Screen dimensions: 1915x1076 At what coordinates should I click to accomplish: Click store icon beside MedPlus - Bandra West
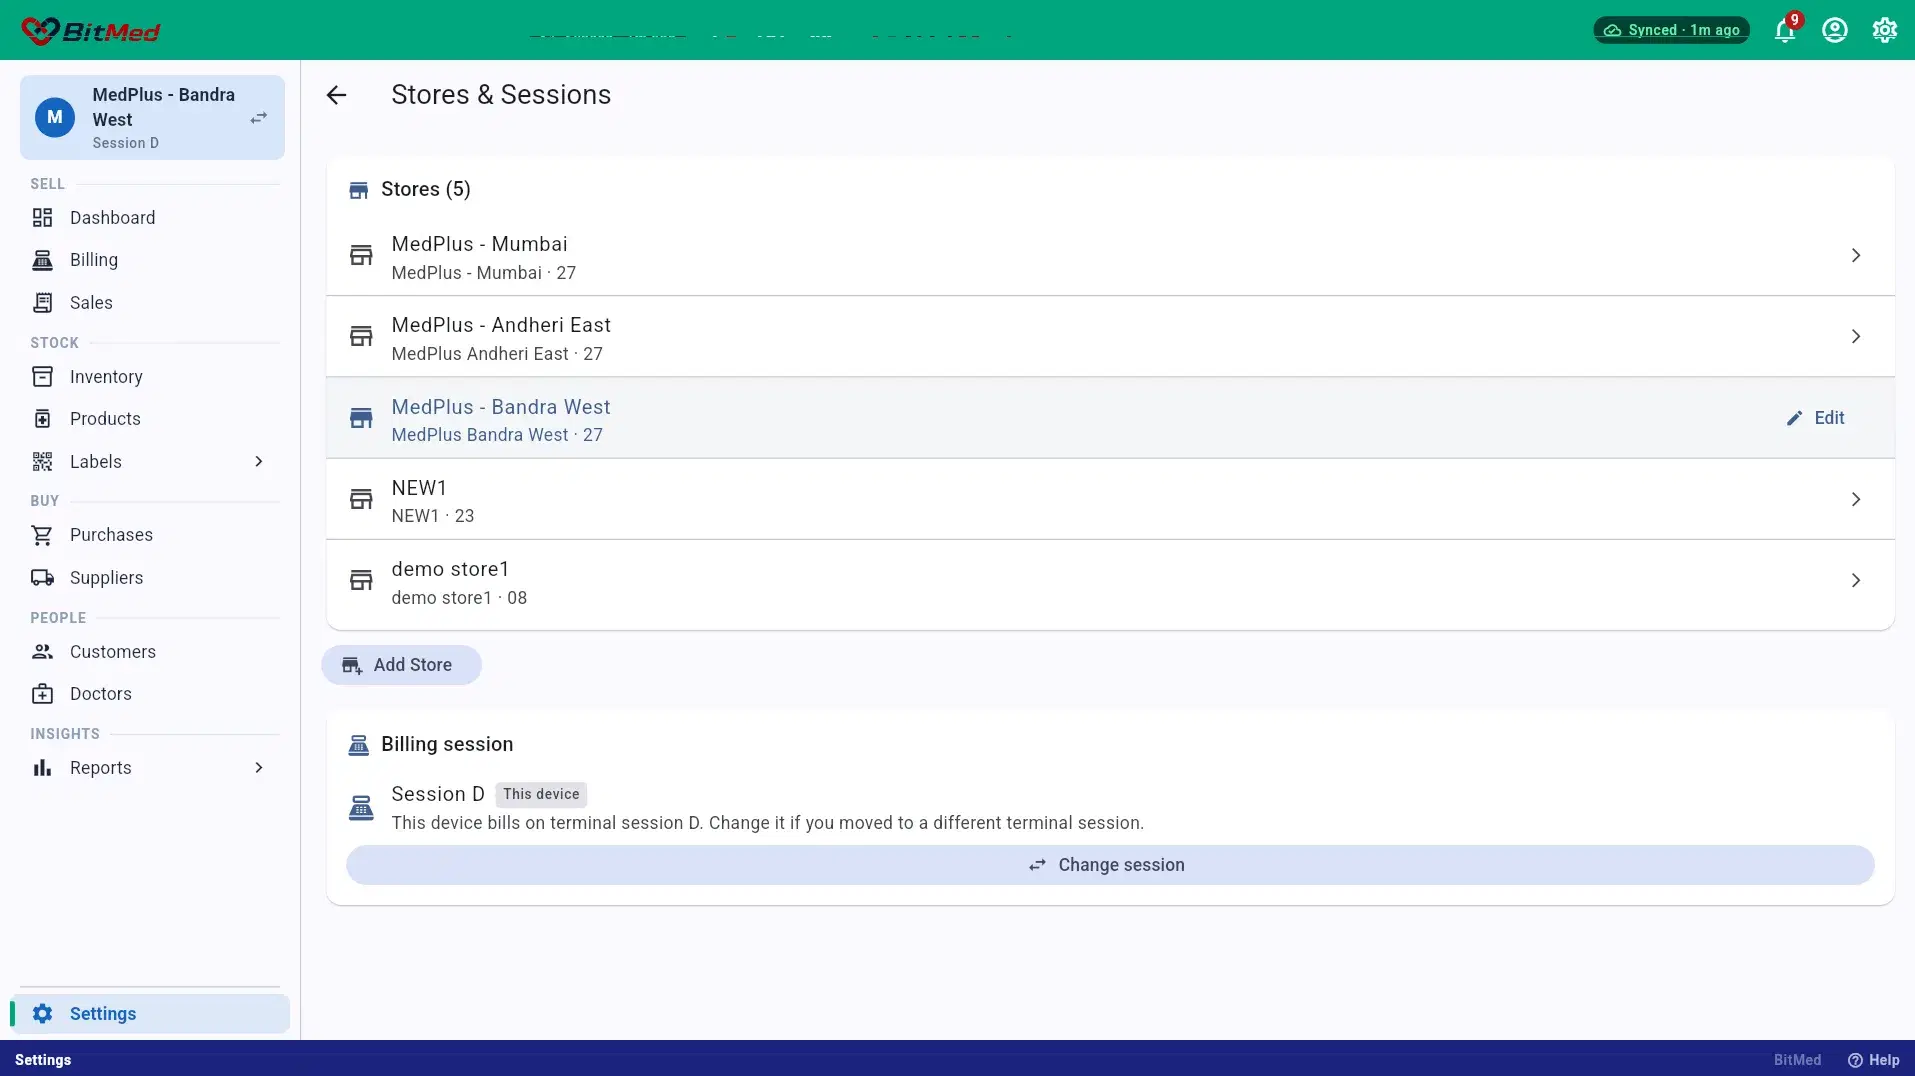pos(361,418)
